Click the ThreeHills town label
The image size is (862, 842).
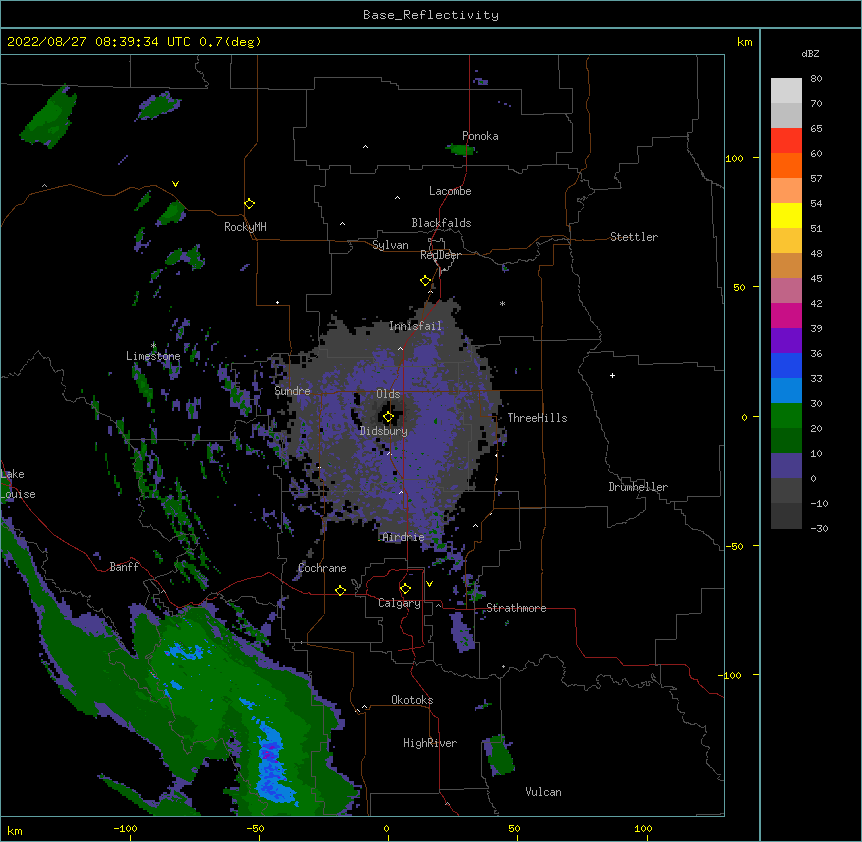[x=537, y=418]
